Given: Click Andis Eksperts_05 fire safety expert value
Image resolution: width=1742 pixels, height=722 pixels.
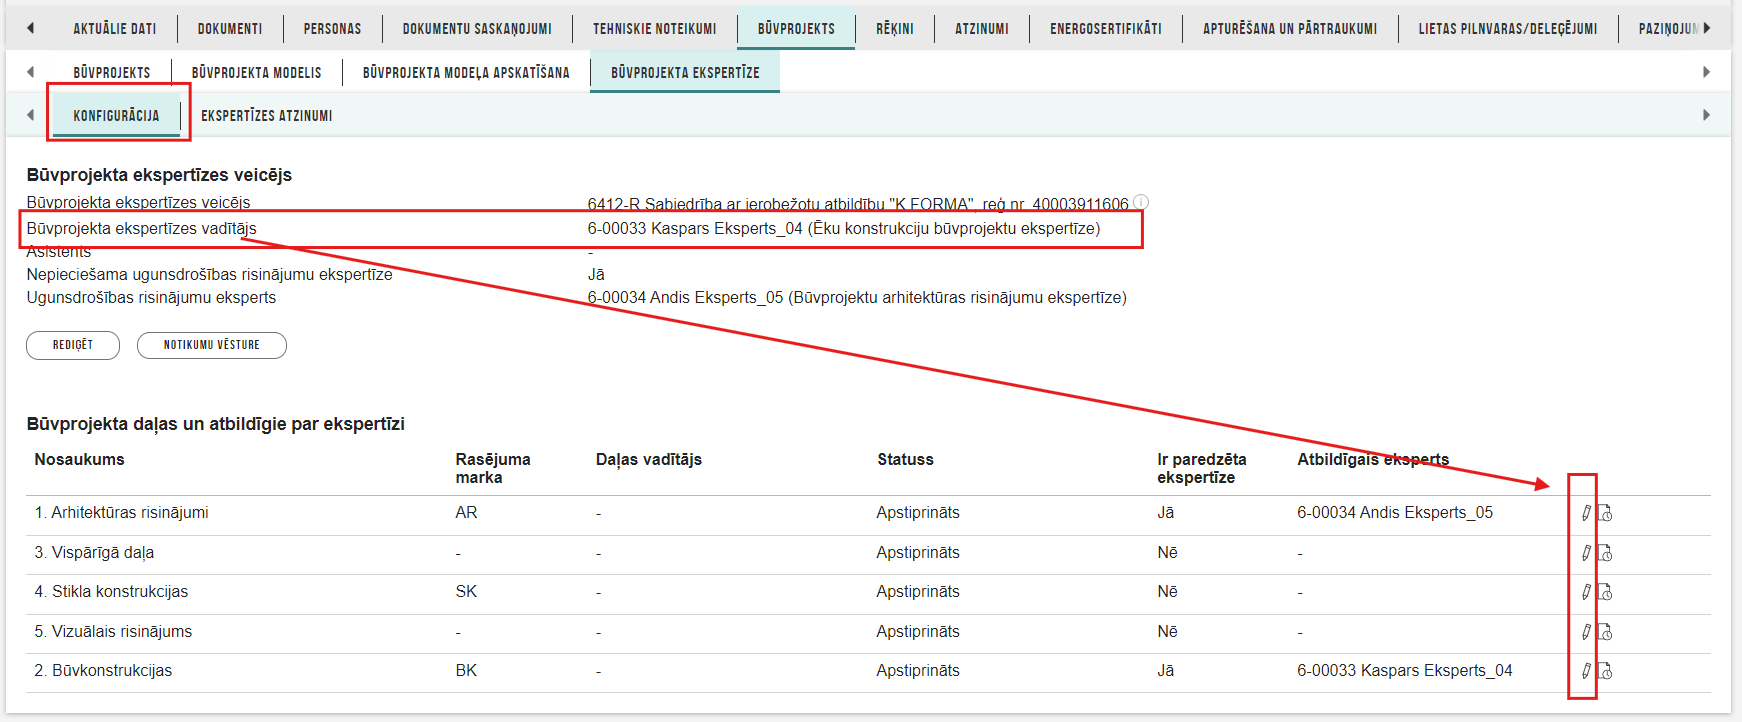Looking at the screenshot, I should pos(857,298).
